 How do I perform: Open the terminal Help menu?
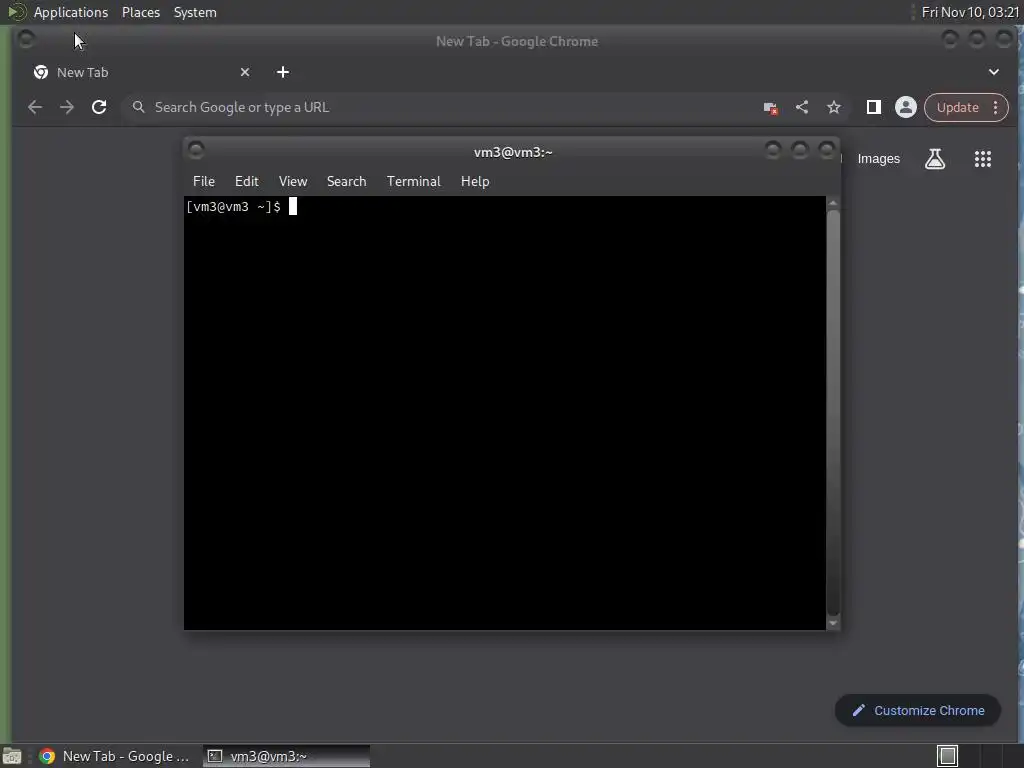475,181
